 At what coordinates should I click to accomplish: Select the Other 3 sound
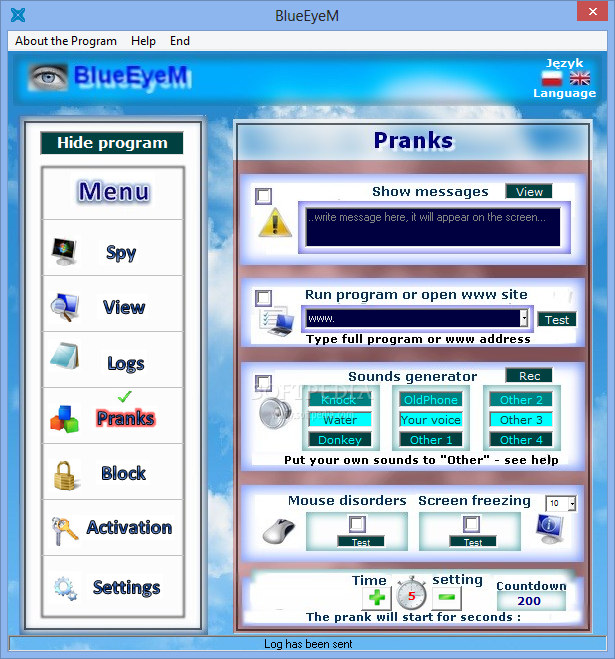[521, 419]
